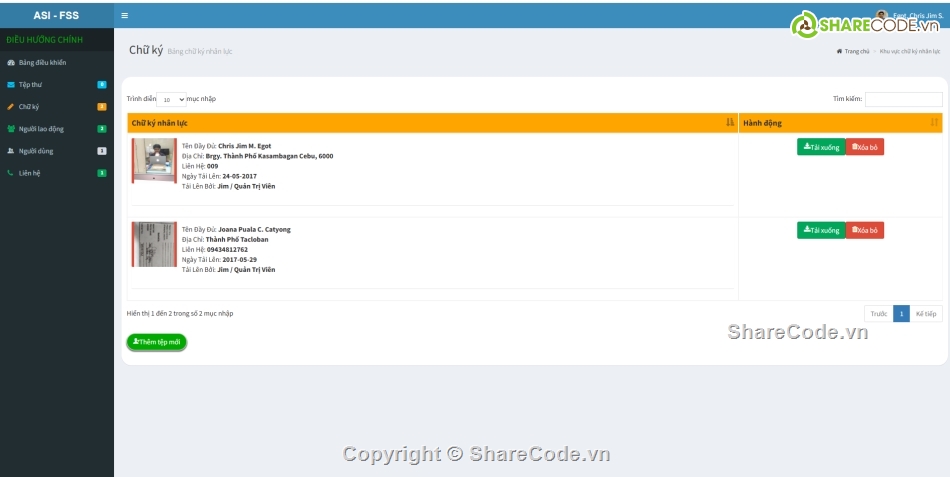Click the white badge beside Người dùng
This screenshot has height=477, width=950.
(x=102, y=151)
